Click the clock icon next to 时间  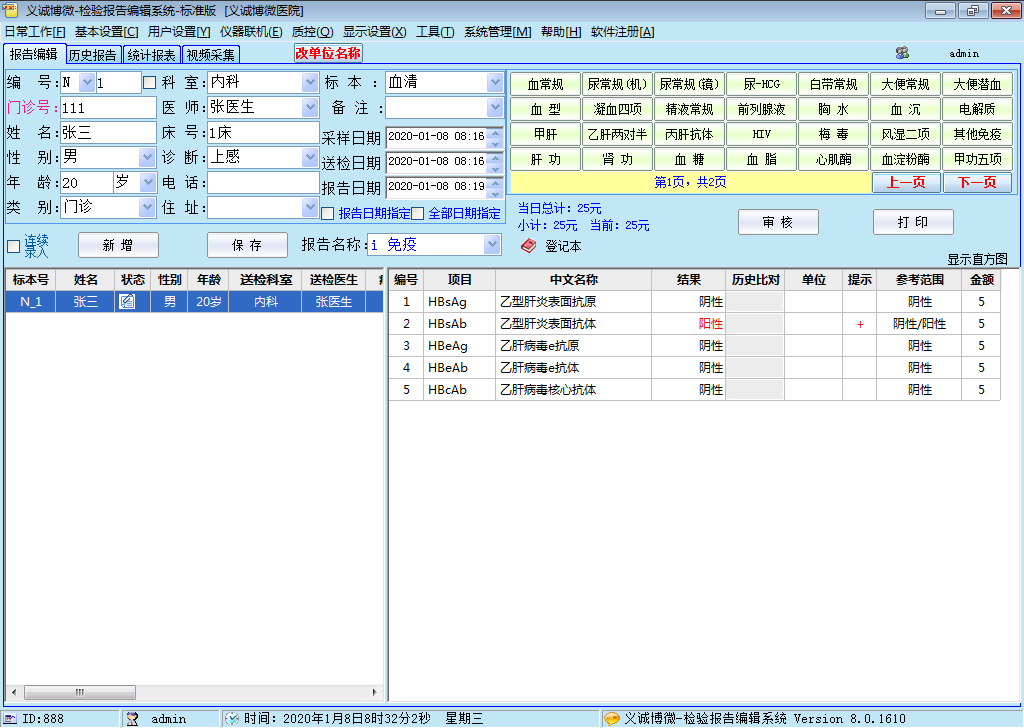[x=231, y=718]
